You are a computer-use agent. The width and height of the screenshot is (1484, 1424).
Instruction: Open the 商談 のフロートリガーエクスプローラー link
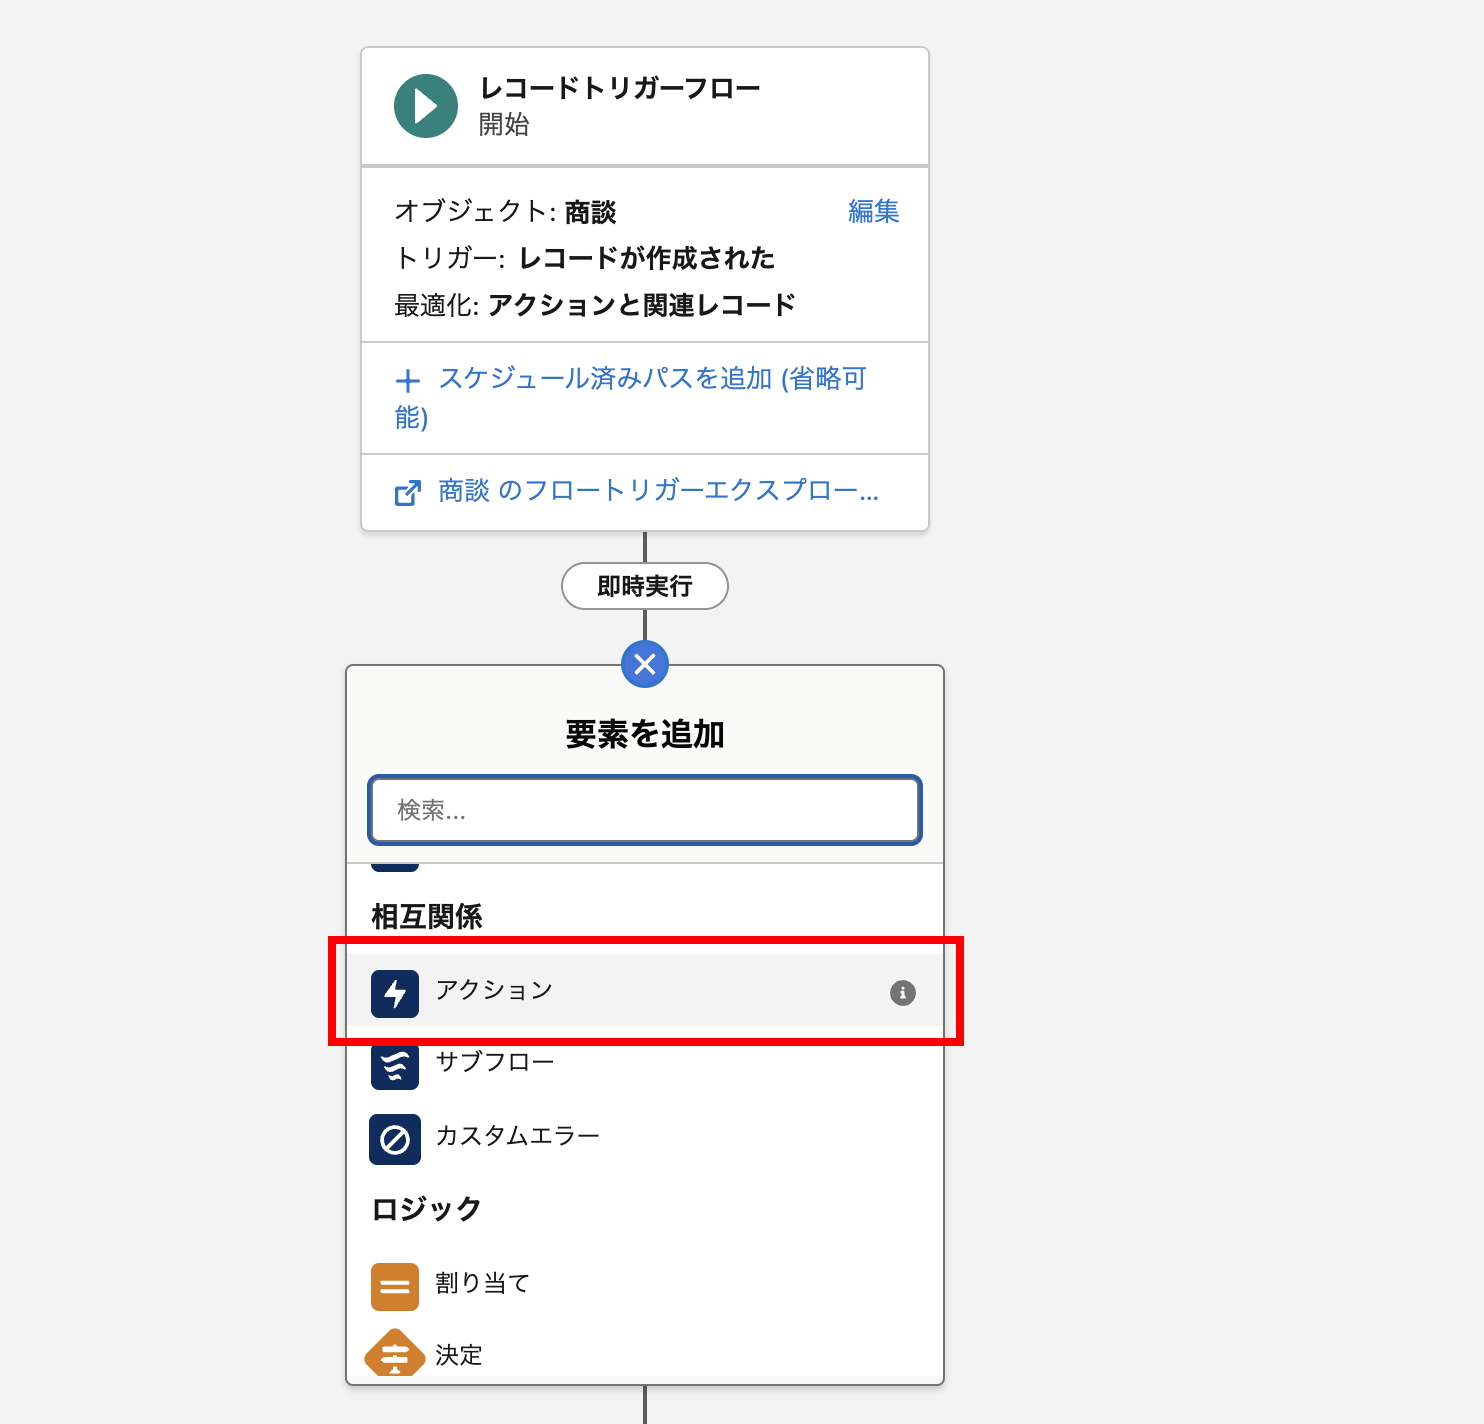(658, 491)
